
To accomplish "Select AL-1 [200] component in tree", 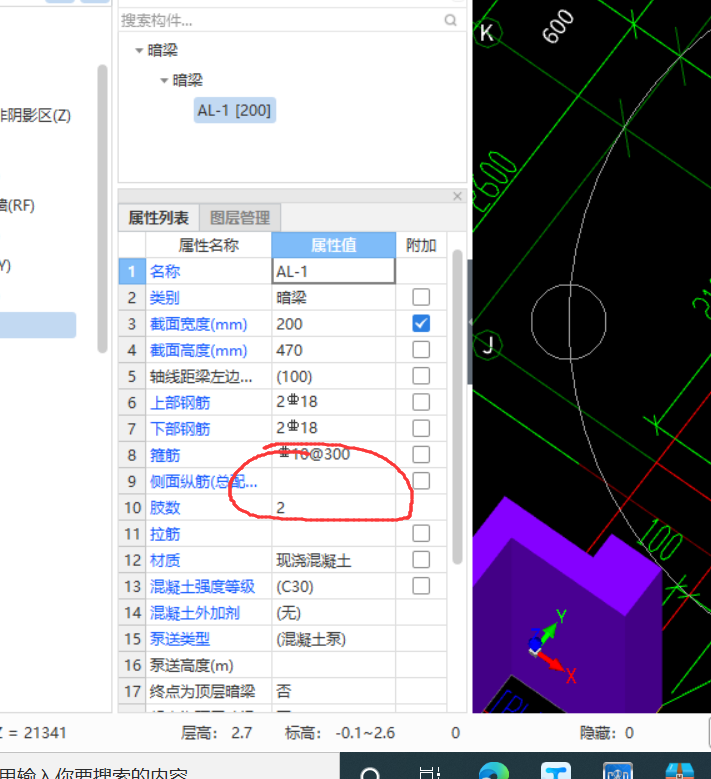I will (x=235, y=110).
